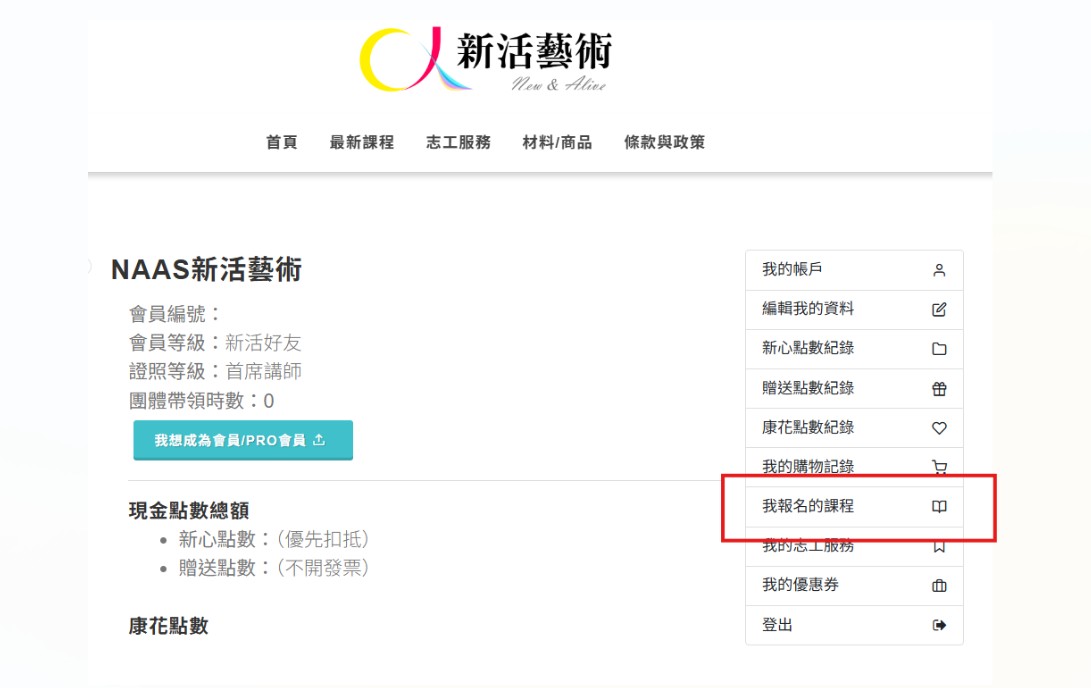Open the 材料/商品 navigation item
Image resolution: width=1091 pixels, height=688 pixels.
pos(557,143)
